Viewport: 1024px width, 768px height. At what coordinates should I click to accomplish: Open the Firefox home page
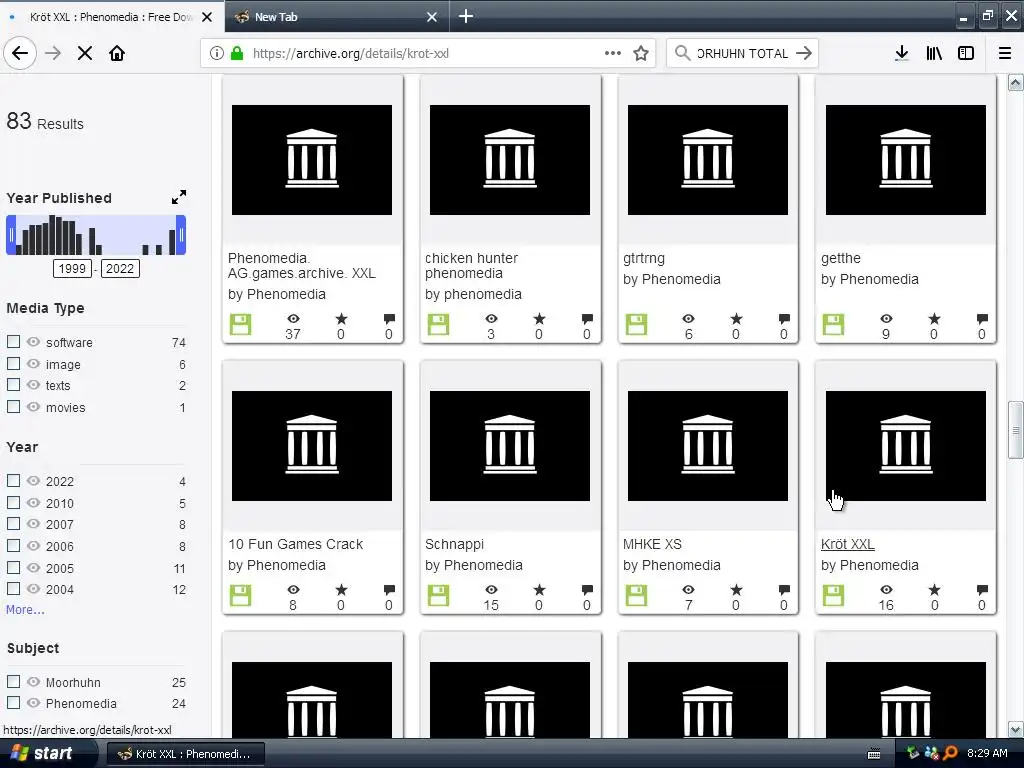[x=117, y=54]
